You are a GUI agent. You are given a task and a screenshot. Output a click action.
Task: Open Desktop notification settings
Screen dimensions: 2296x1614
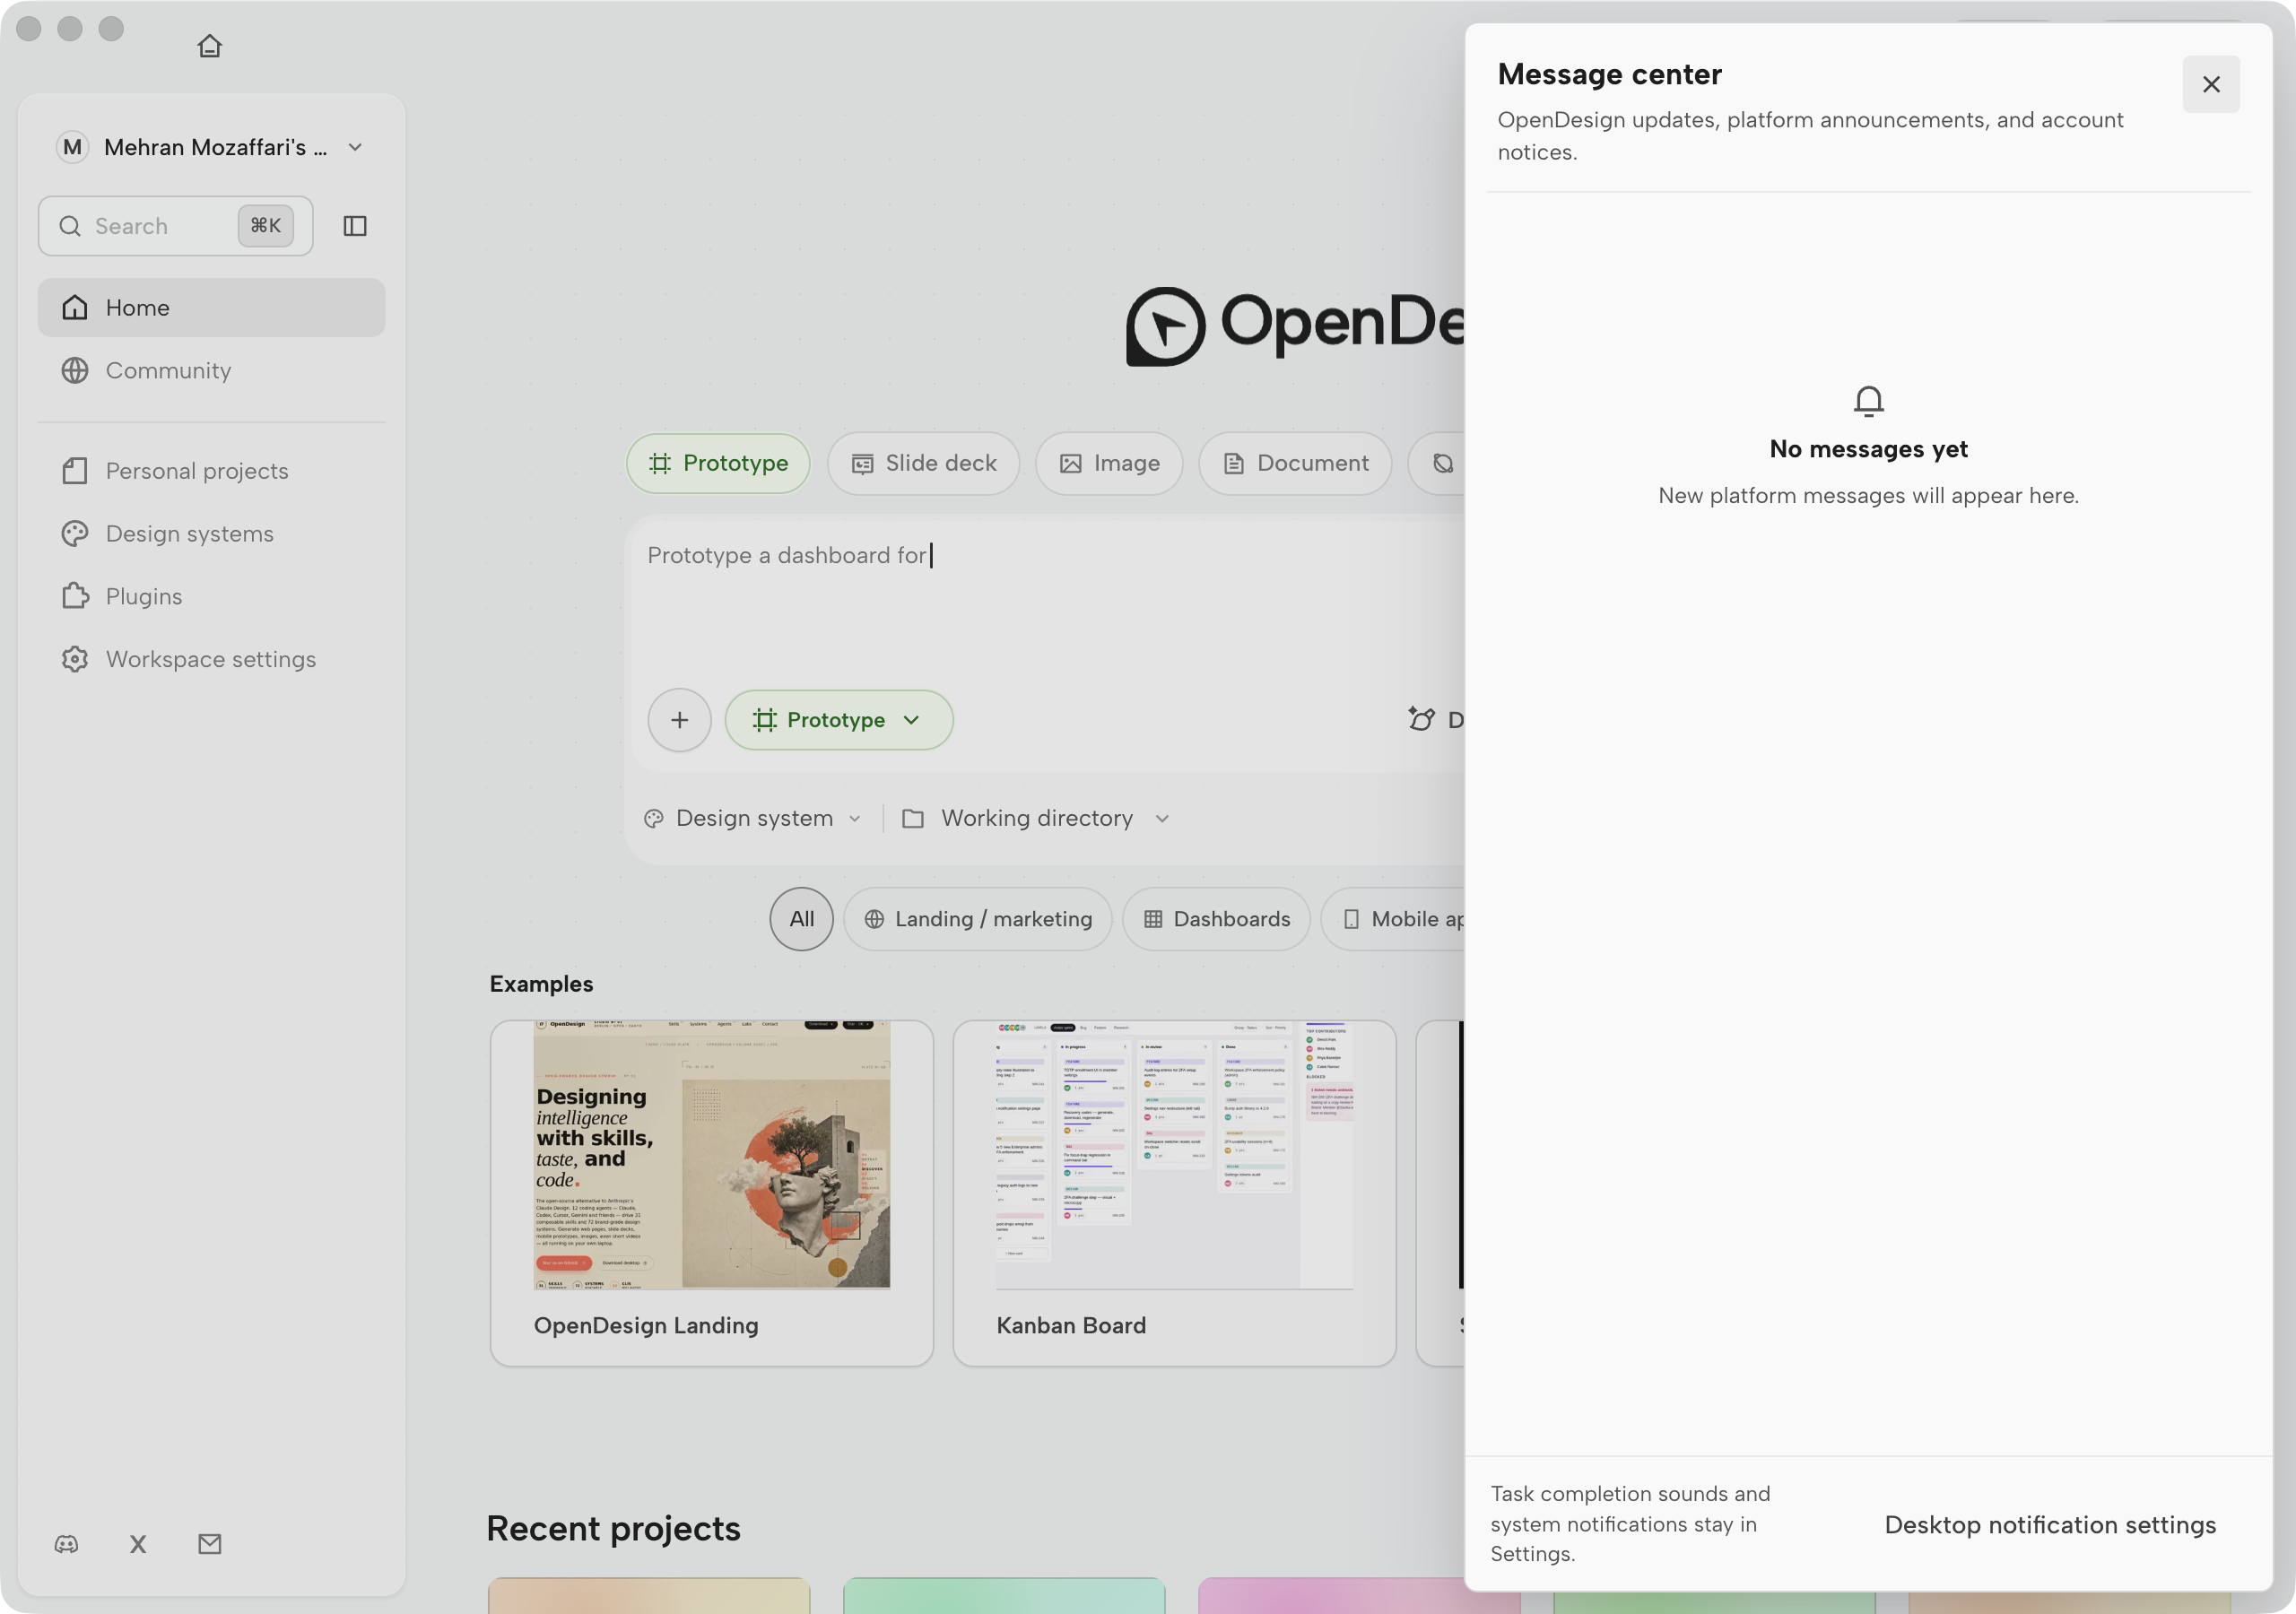tap(2050, 1525)
